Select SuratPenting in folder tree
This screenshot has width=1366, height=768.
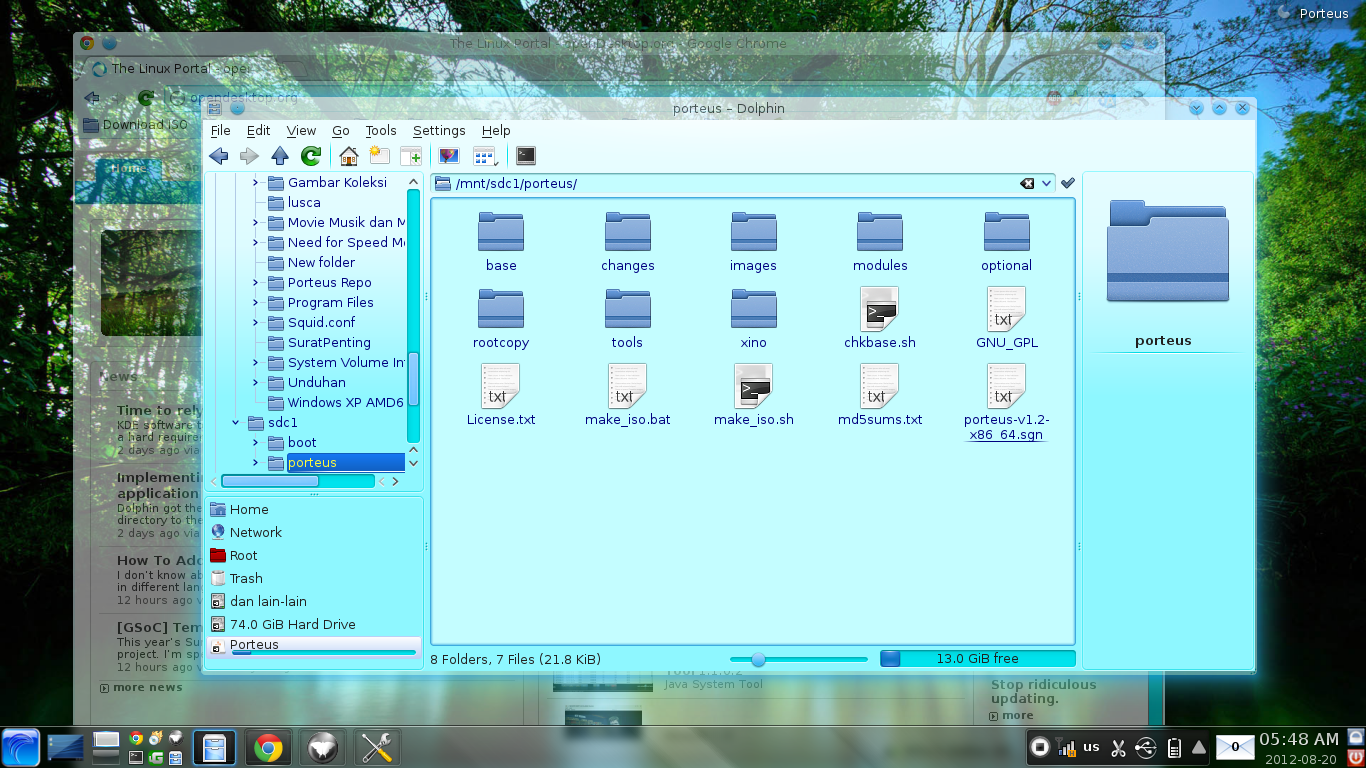click(329, 343)
